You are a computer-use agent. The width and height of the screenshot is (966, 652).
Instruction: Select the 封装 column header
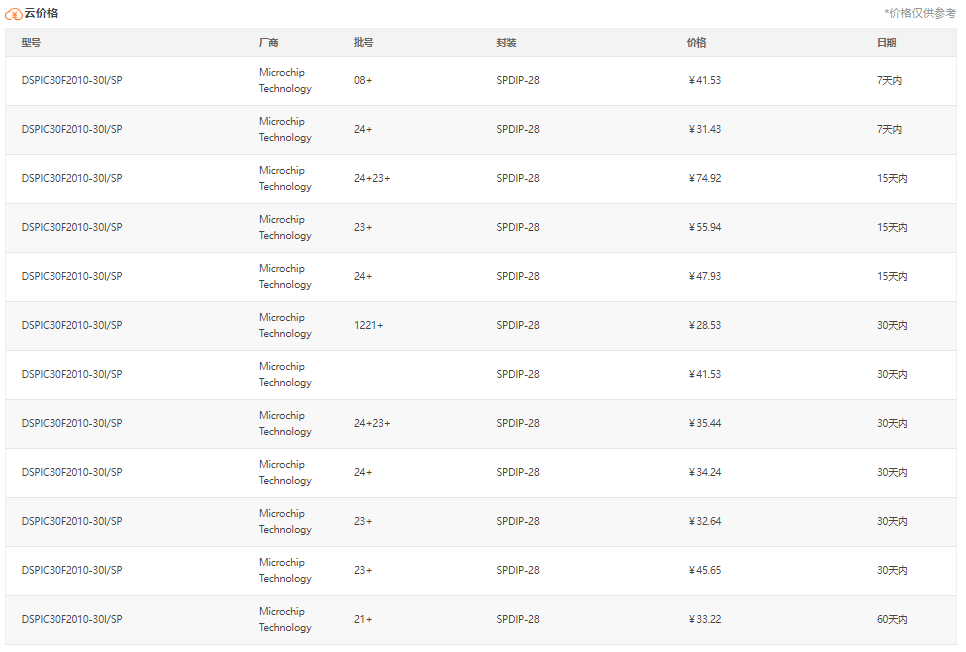[506, 43]
